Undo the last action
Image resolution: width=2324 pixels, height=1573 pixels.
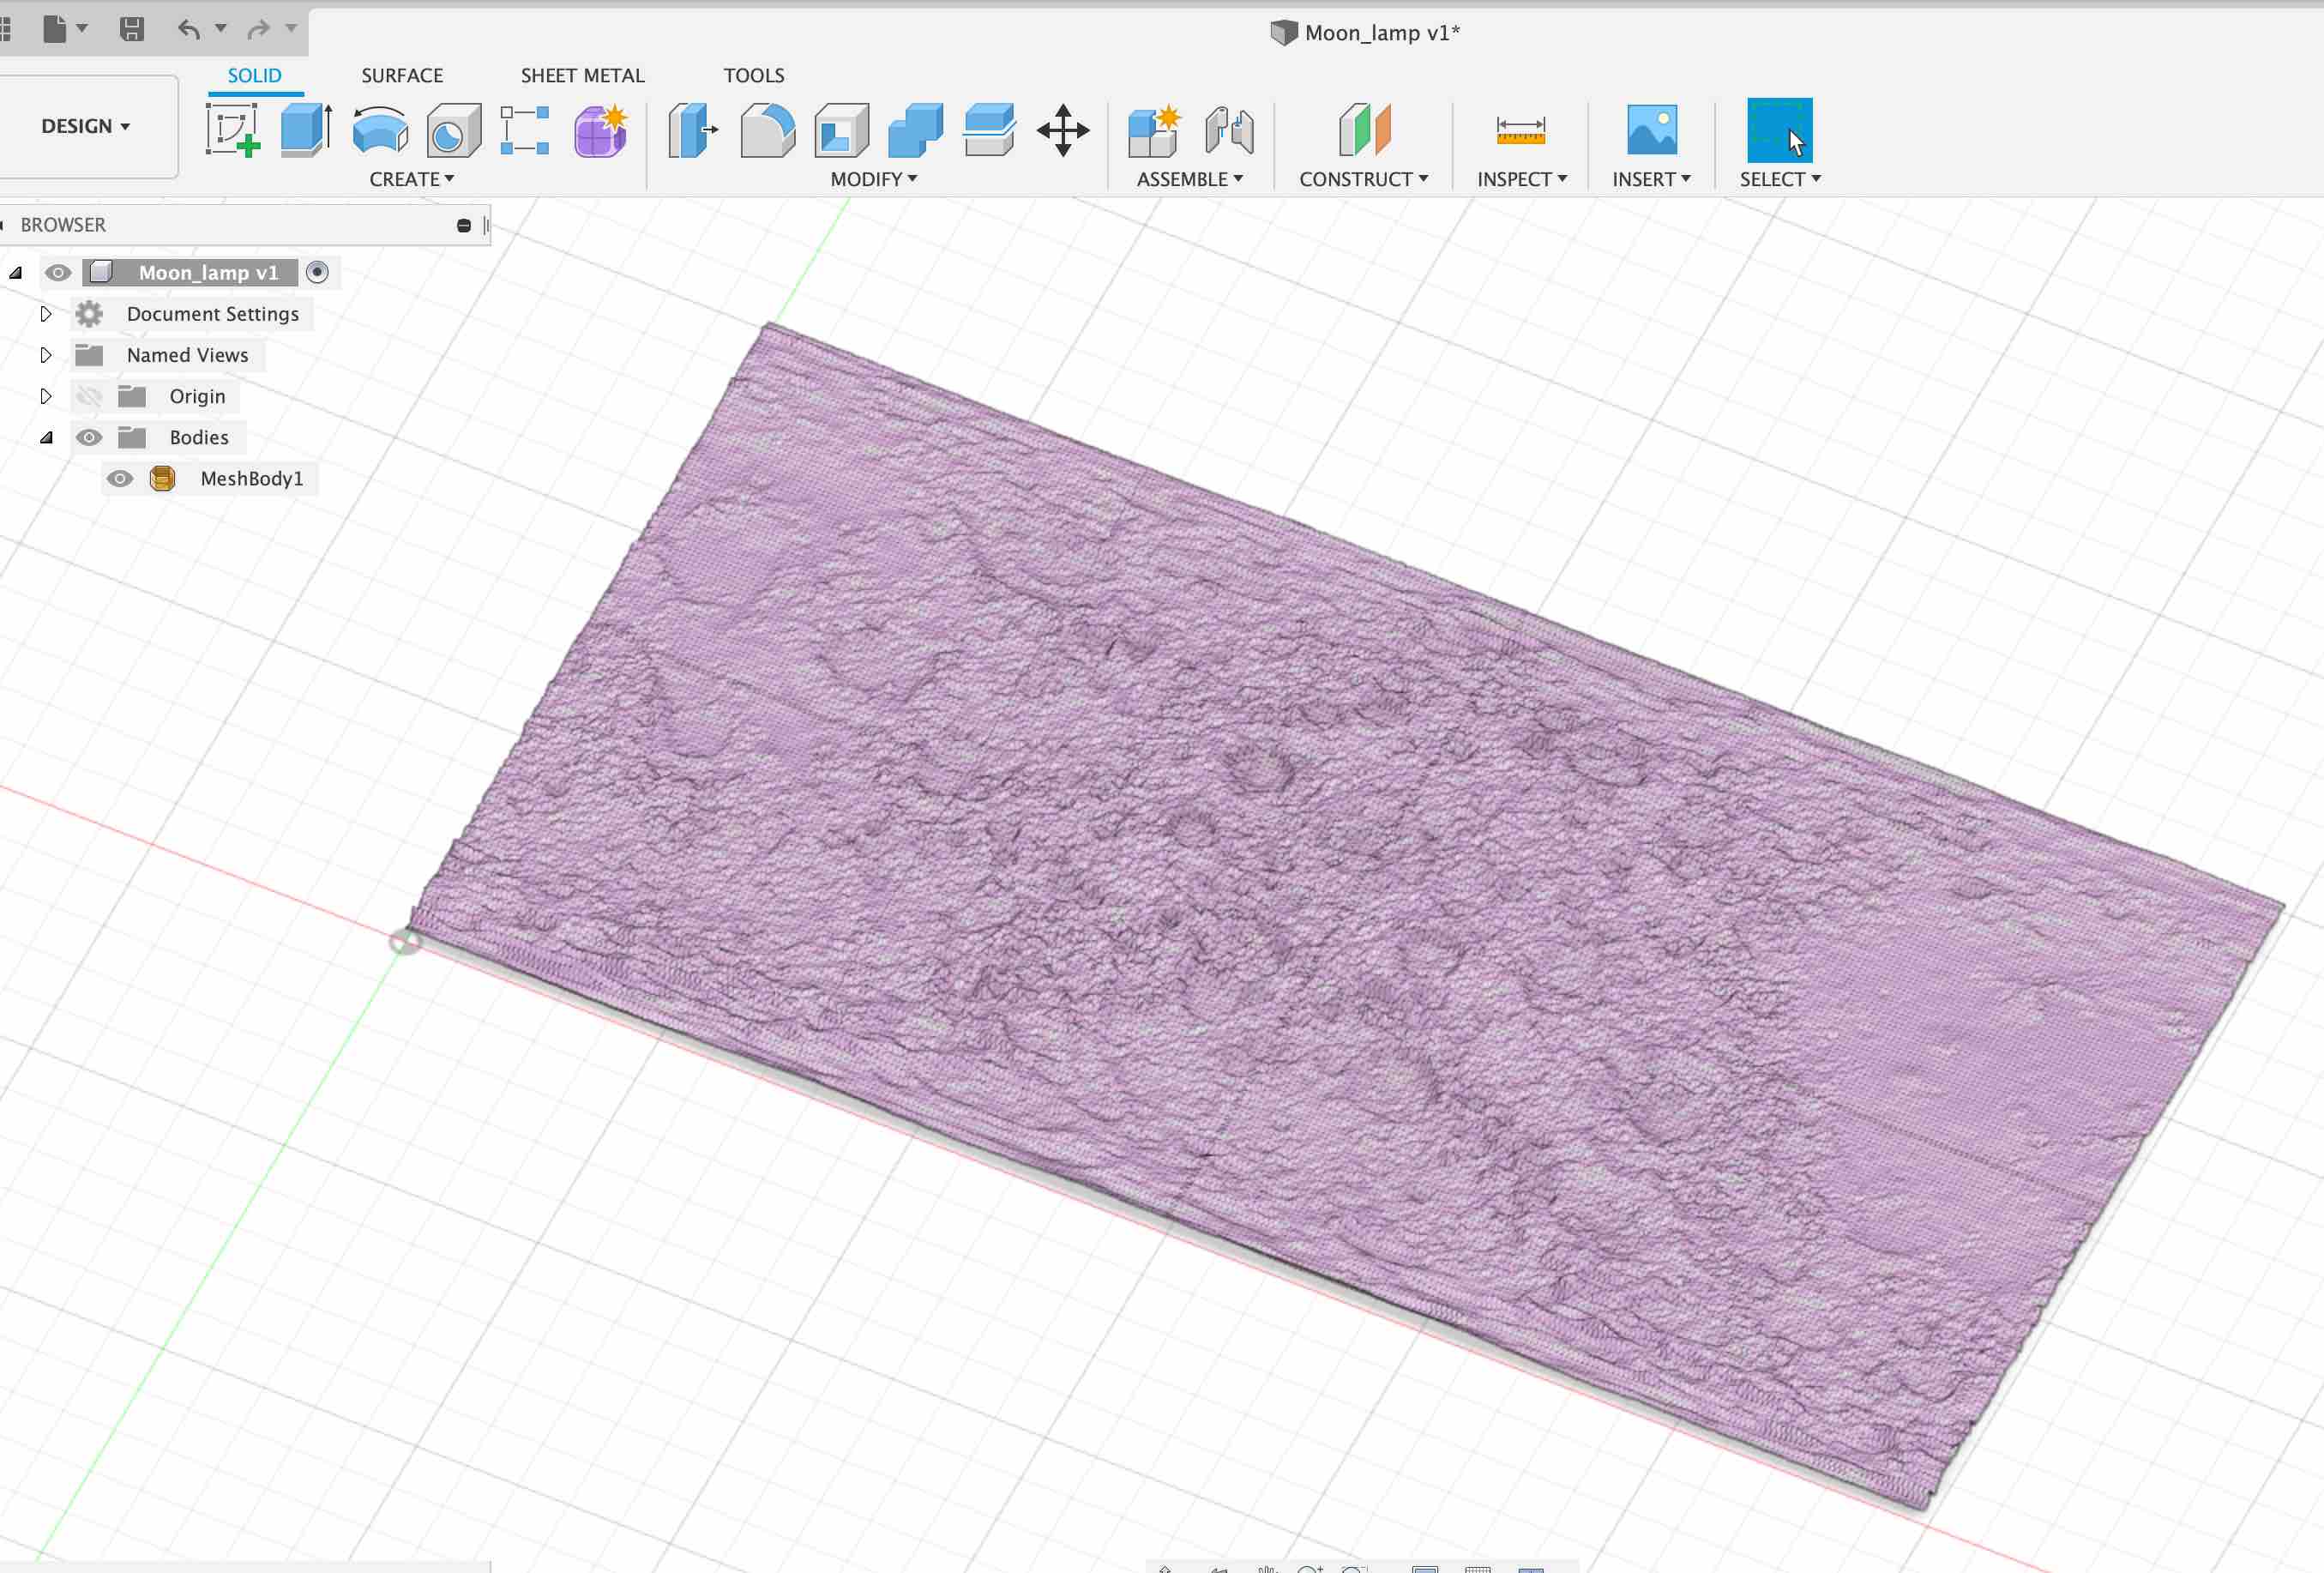pyautogui.click(x=188, y=29)
